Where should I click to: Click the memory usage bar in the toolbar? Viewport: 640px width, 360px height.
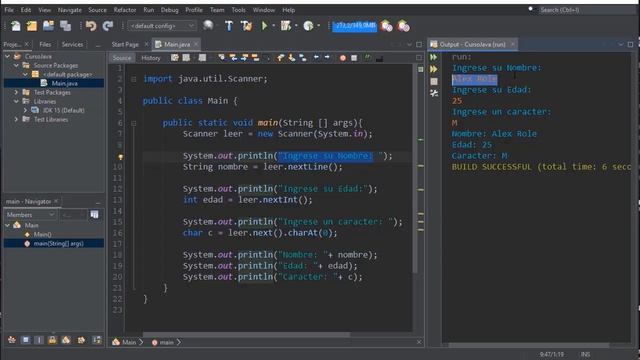(354, 26)
